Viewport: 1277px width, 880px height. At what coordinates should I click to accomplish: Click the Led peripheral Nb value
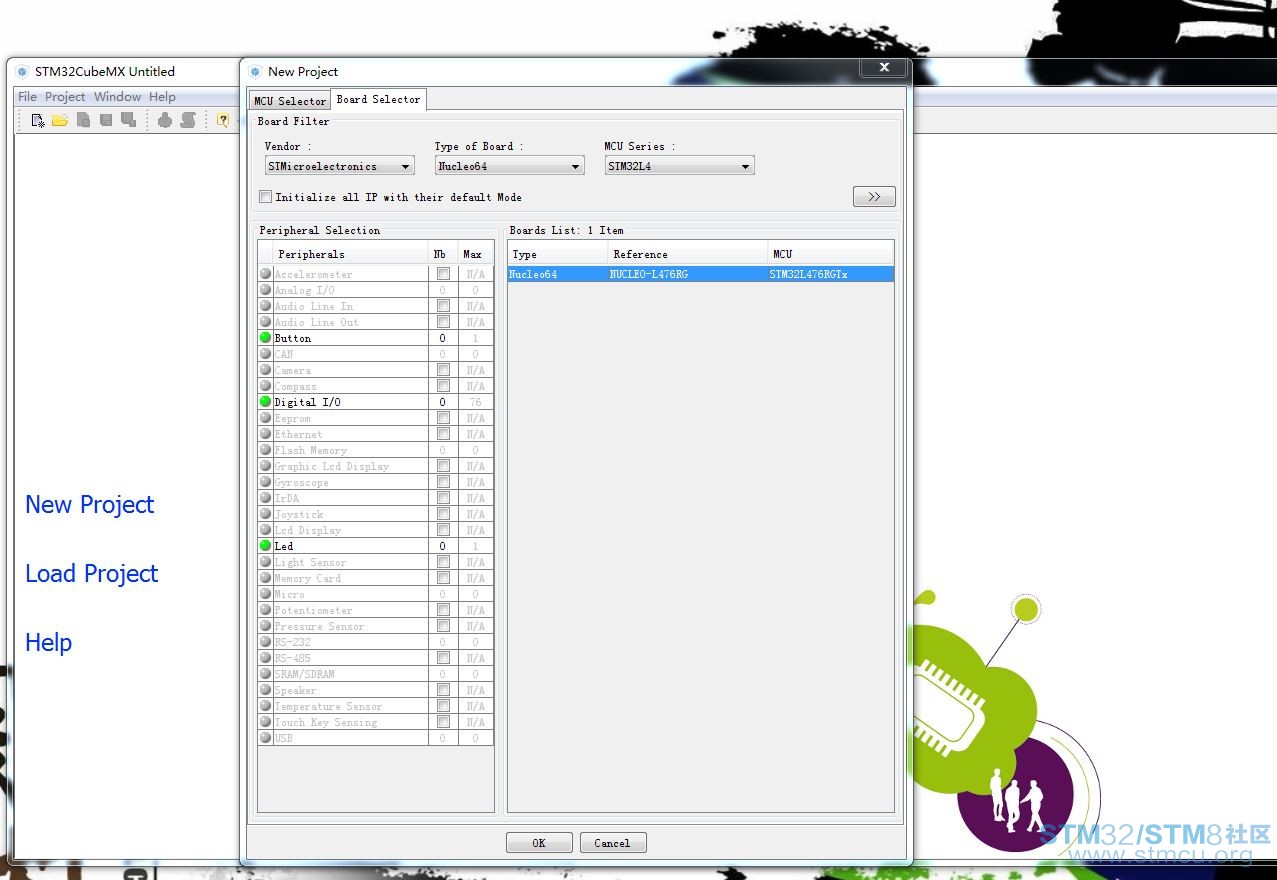coord(443,546)
